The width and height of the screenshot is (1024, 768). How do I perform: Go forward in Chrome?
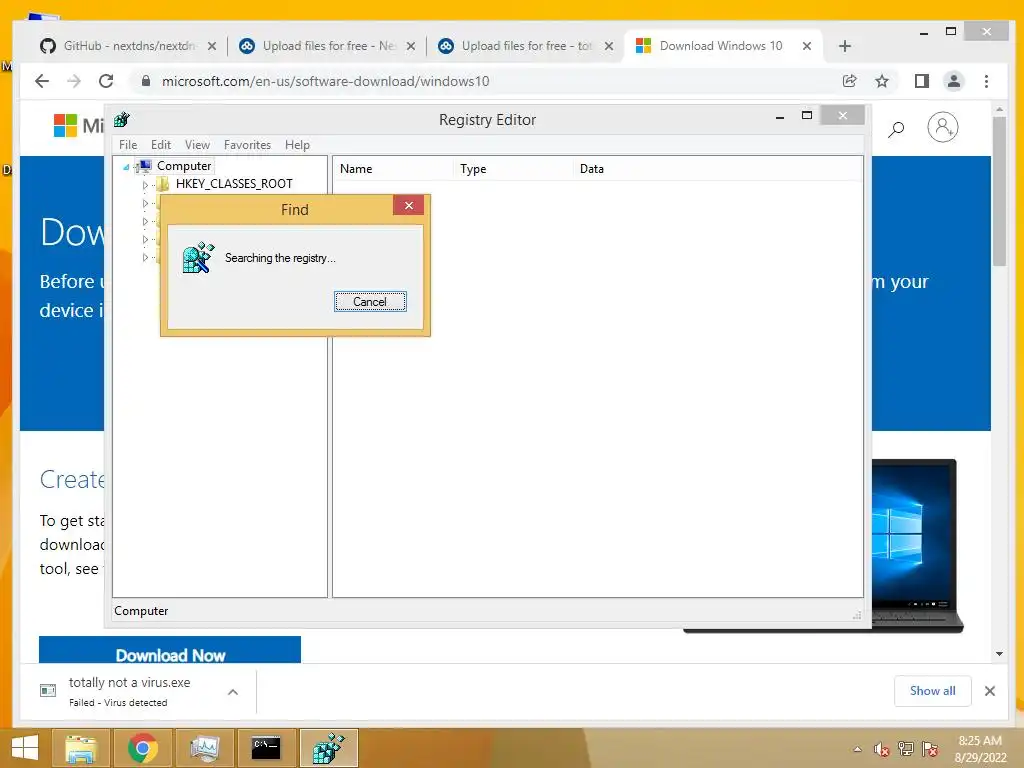[x=74, y=81]
